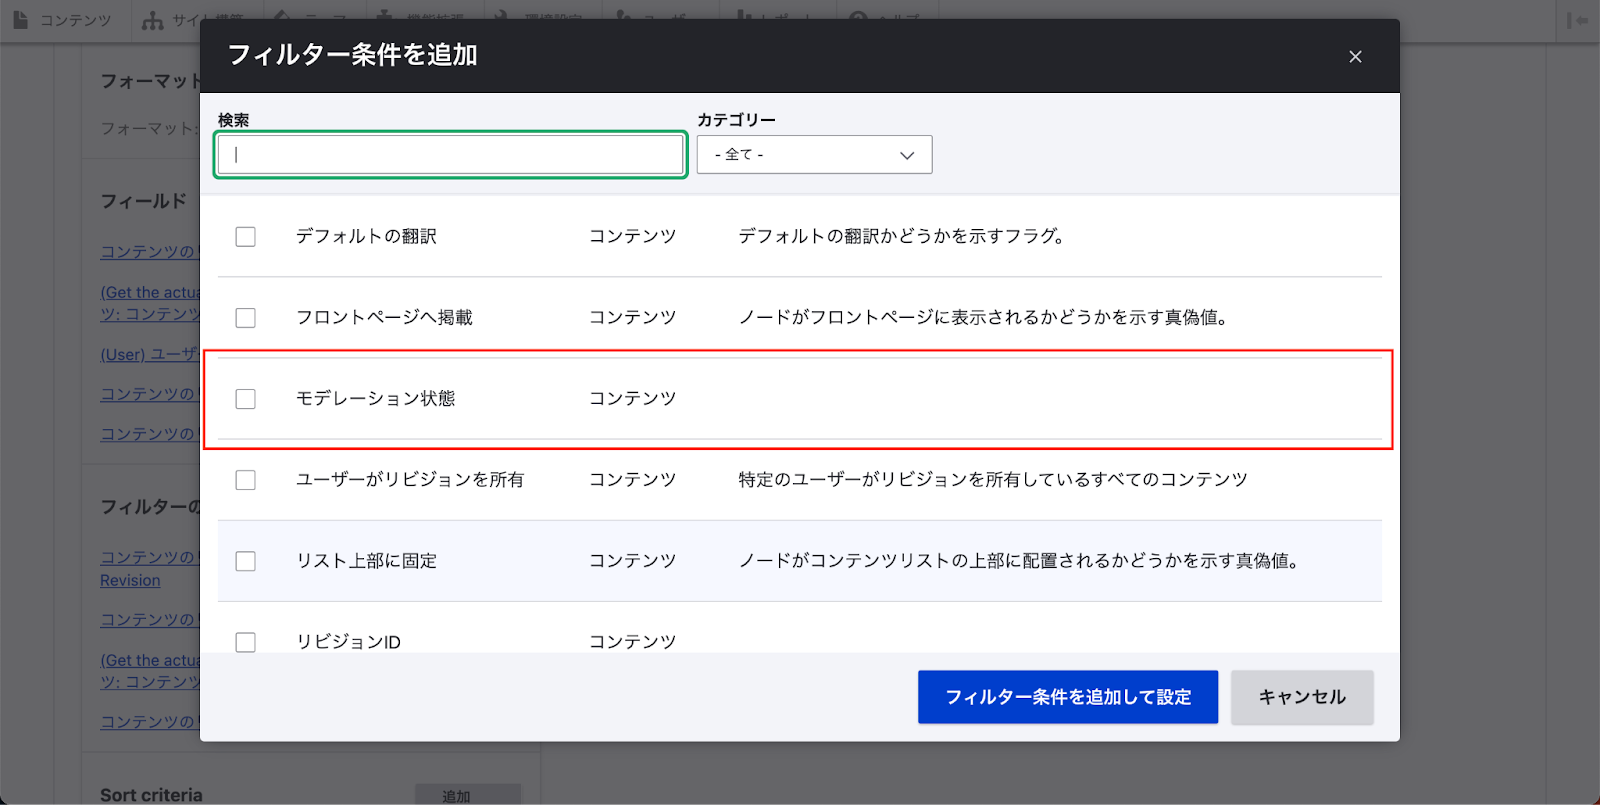Click the フロントページへ掲載 row label
The width and height of the screenshot is (1600, 805).
(384, 318)
